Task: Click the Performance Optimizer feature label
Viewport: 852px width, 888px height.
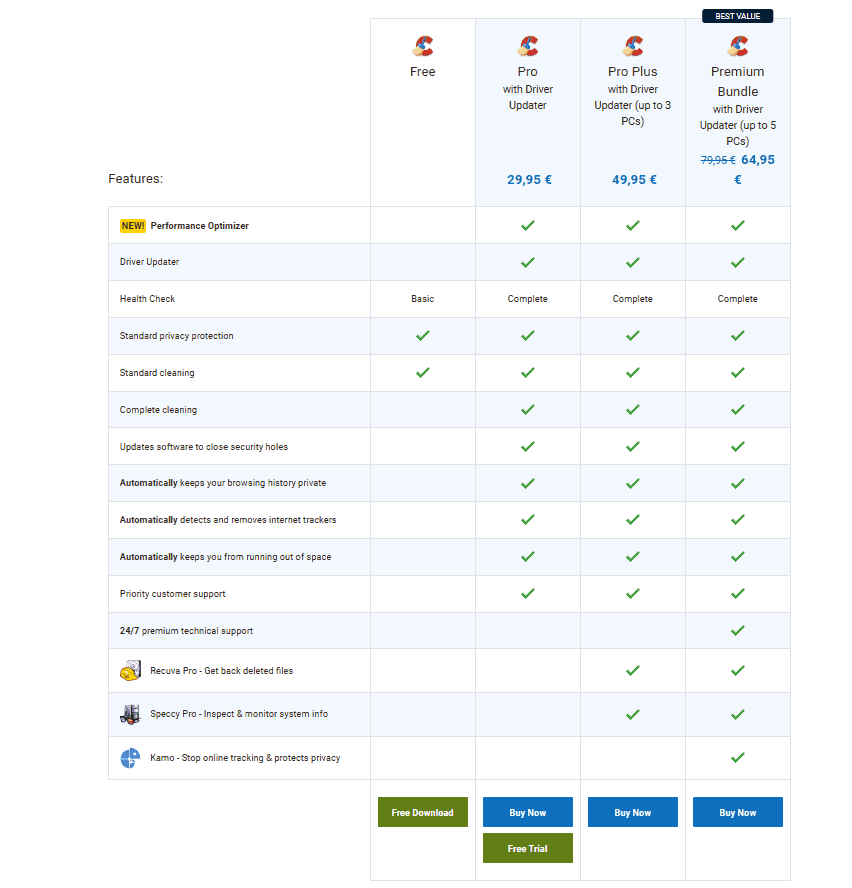Action: click(x=199, y=226)
